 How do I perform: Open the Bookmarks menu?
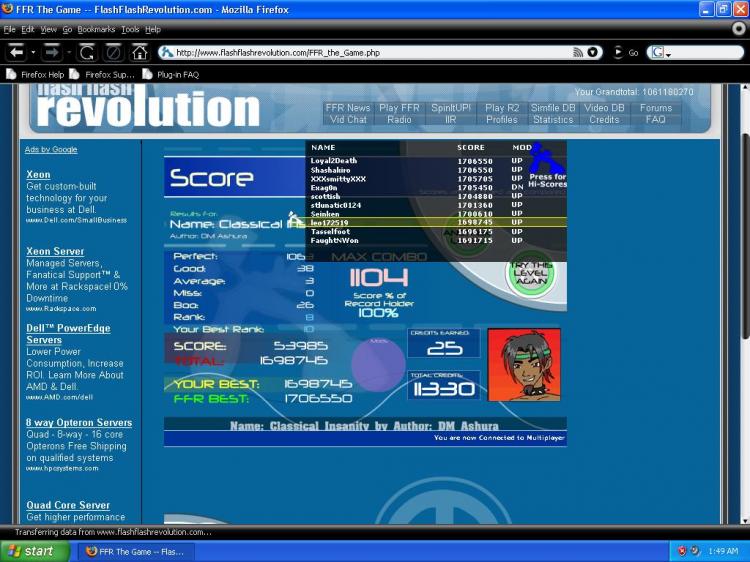pyautogui.click(x=96, y=30)
